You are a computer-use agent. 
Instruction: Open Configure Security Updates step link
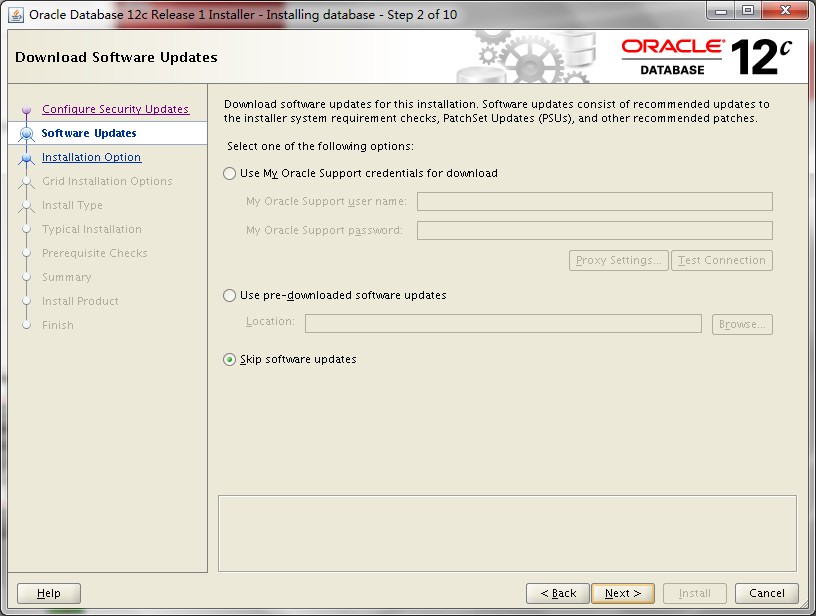[116, 109]
